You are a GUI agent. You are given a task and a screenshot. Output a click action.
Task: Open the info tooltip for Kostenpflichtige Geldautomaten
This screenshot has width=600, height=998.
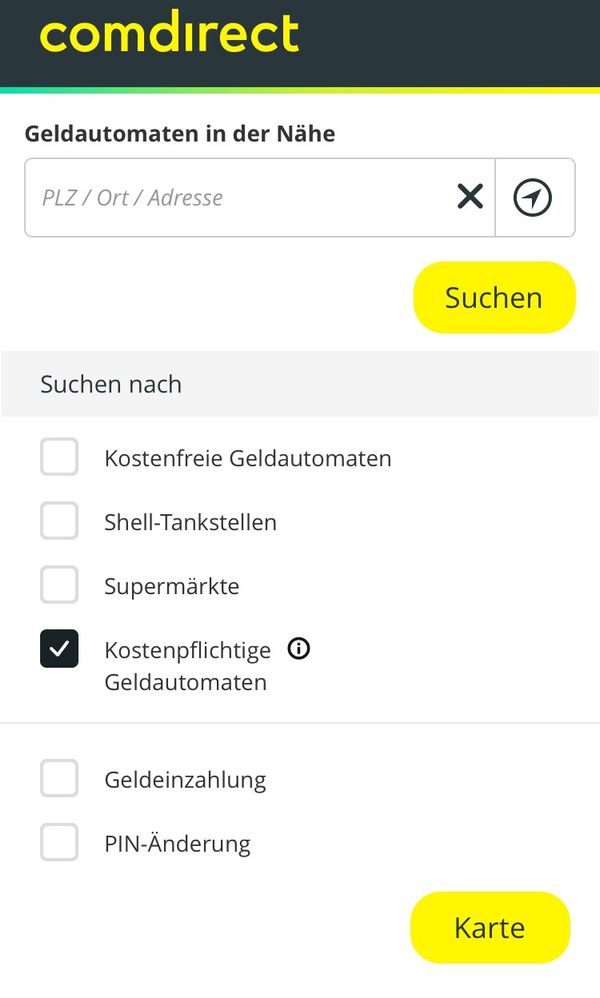[298, 649]
